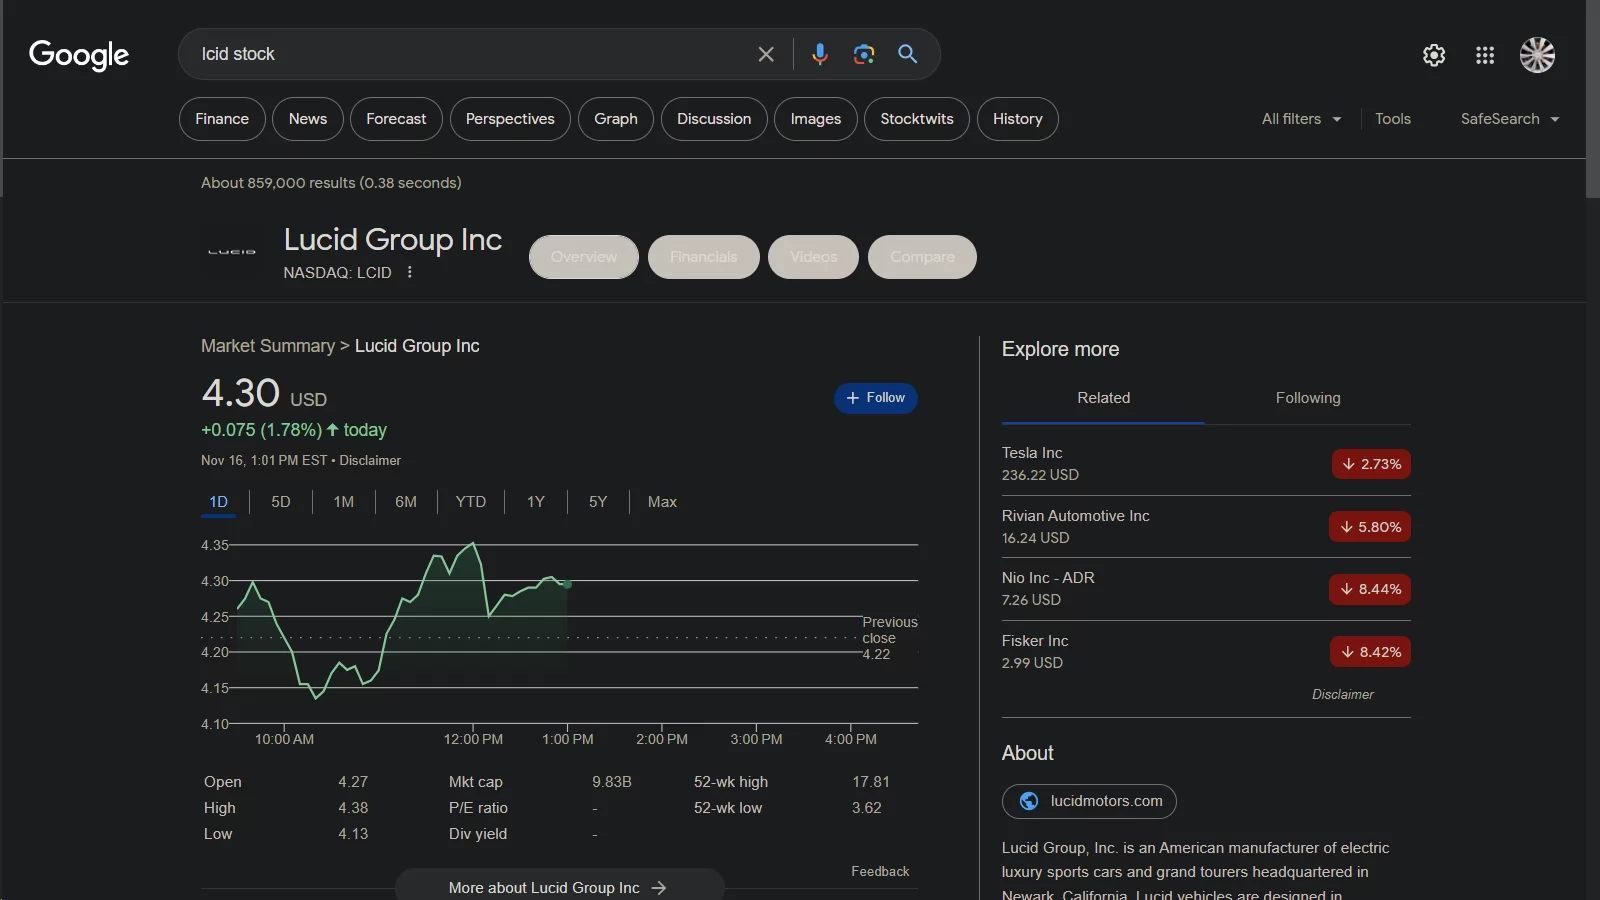Viewport: 1600px width, 900px height.
Task: Select the Forecast filter chip
Action: [396, 119]
